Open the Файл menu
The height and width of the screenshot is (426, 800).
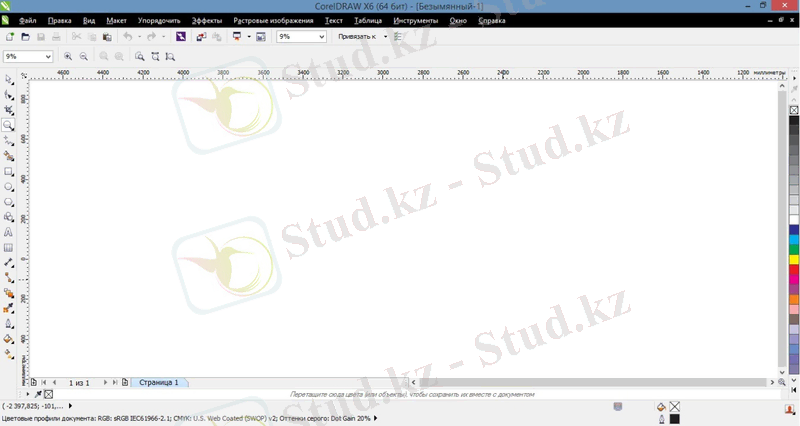pyautogui.click(x=28, y=21)
